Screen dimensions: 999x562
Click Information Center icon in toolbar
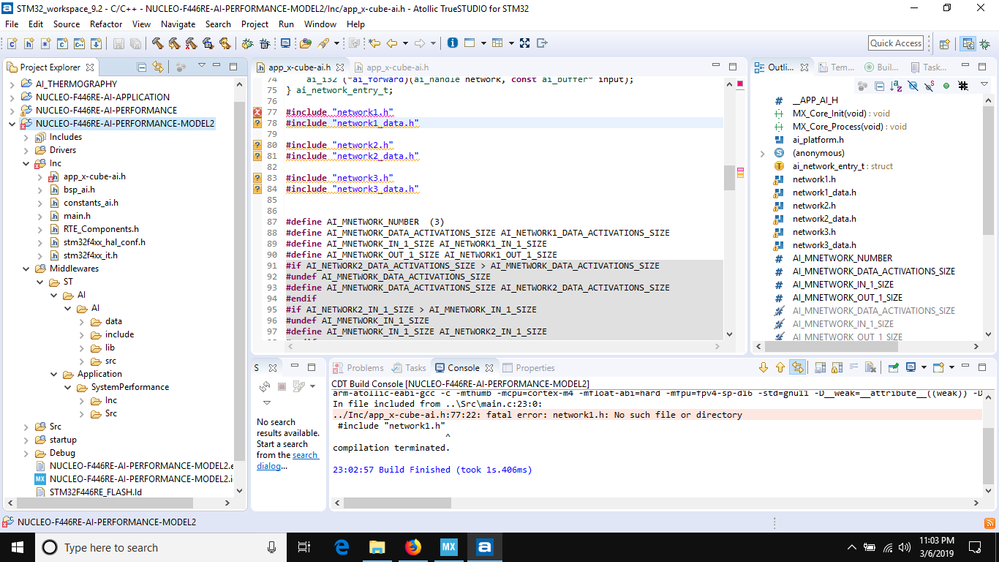tap(453, 43)
